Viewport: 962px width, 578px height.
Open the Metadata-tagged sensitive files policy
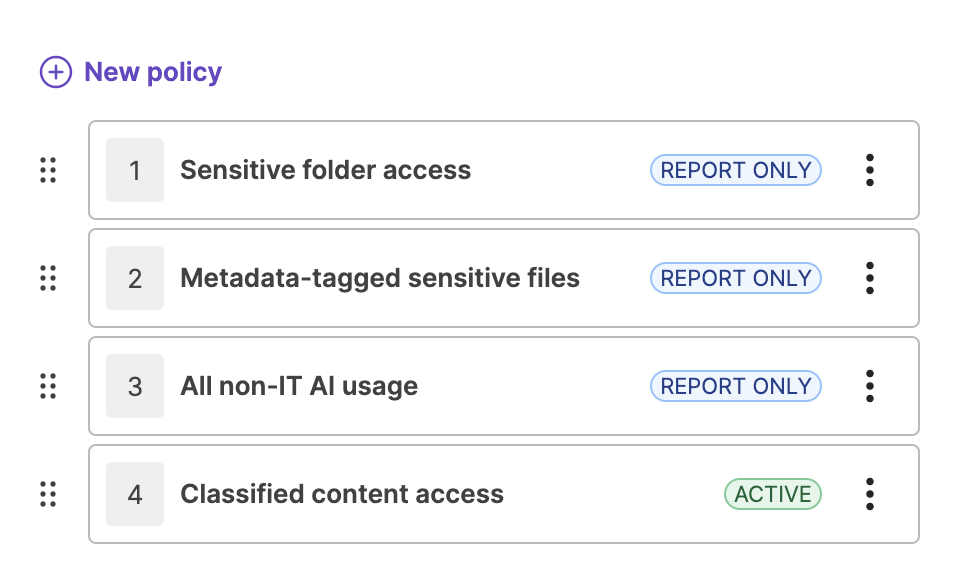[380, 278]
